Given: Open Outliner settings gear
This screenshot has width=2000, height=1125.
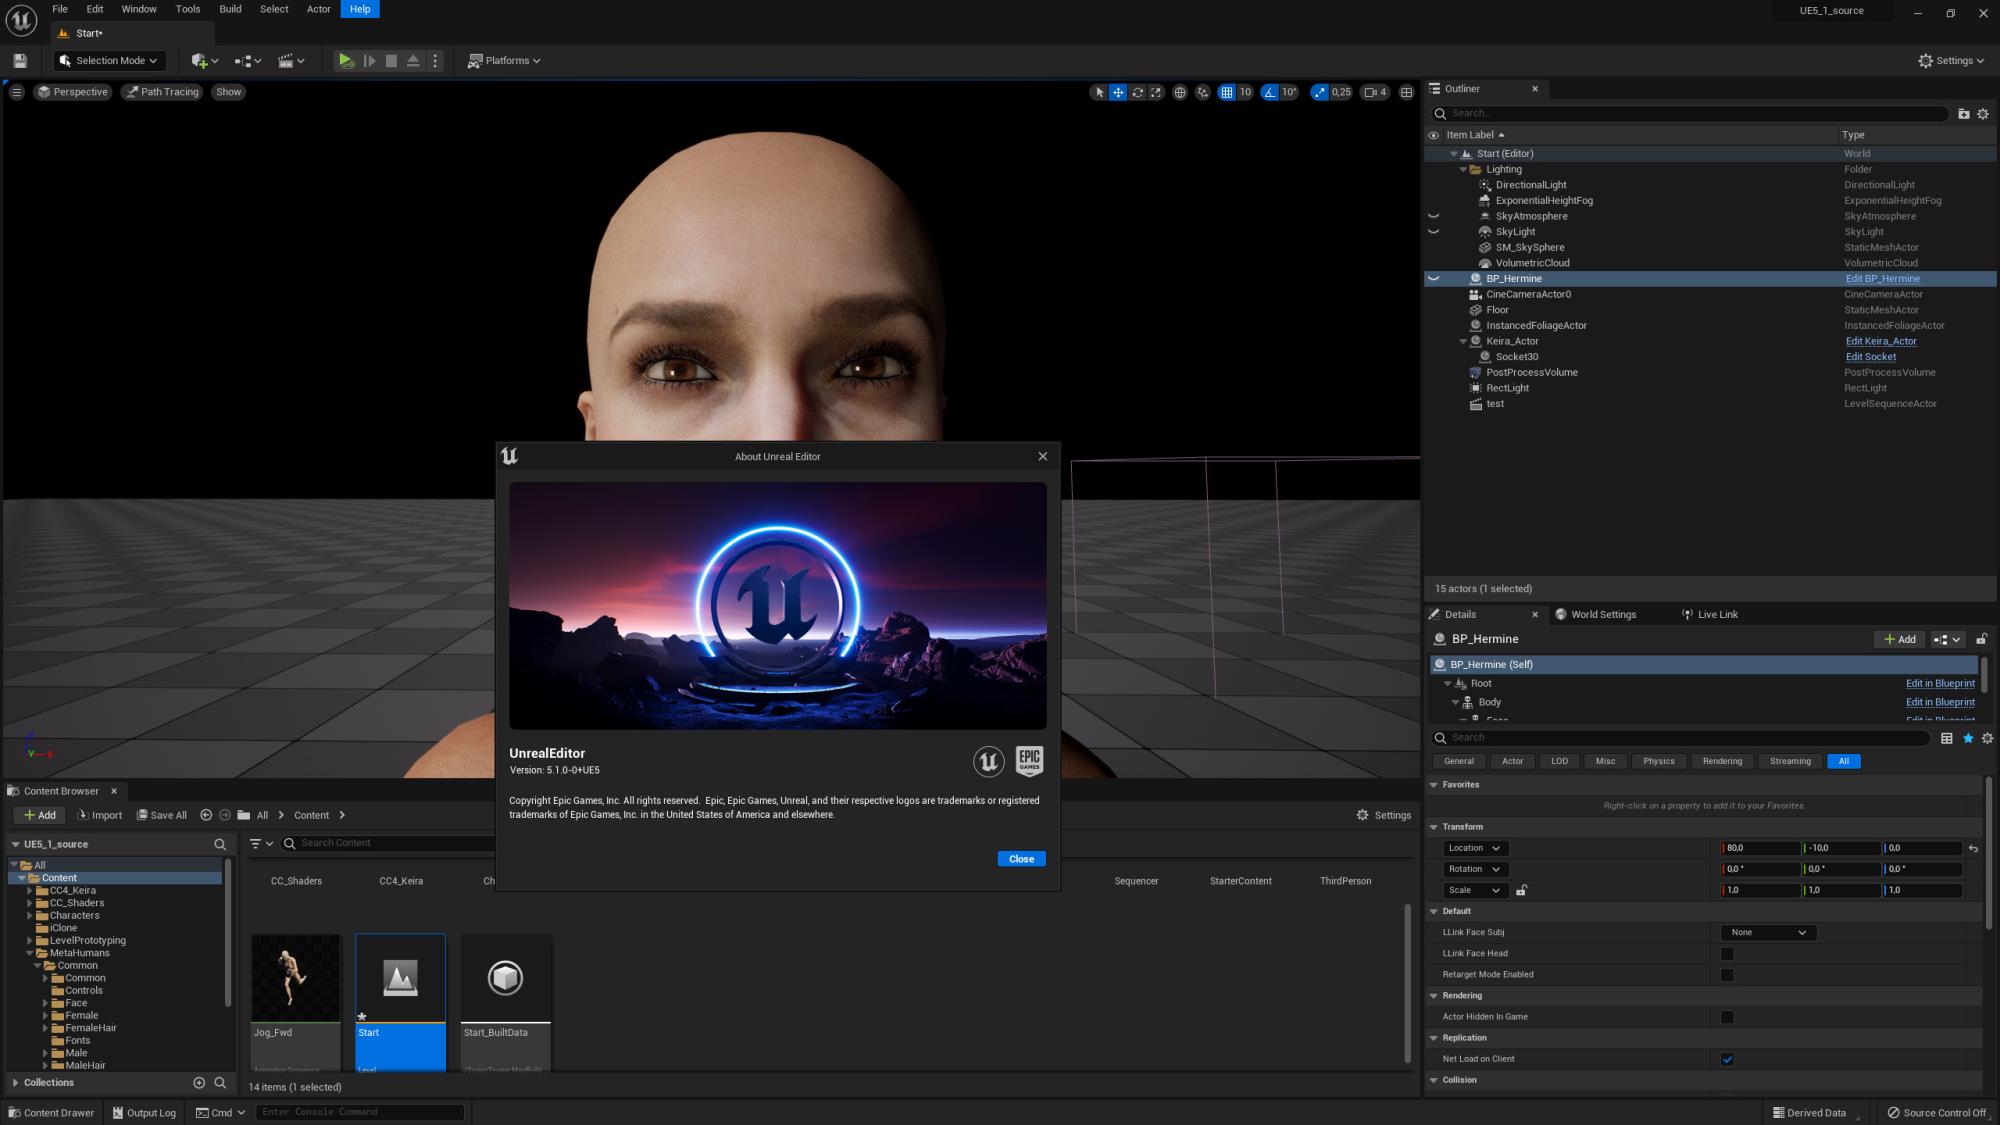Looking at the screenshot, I should pyautogui.click(x=1983, y=114).
